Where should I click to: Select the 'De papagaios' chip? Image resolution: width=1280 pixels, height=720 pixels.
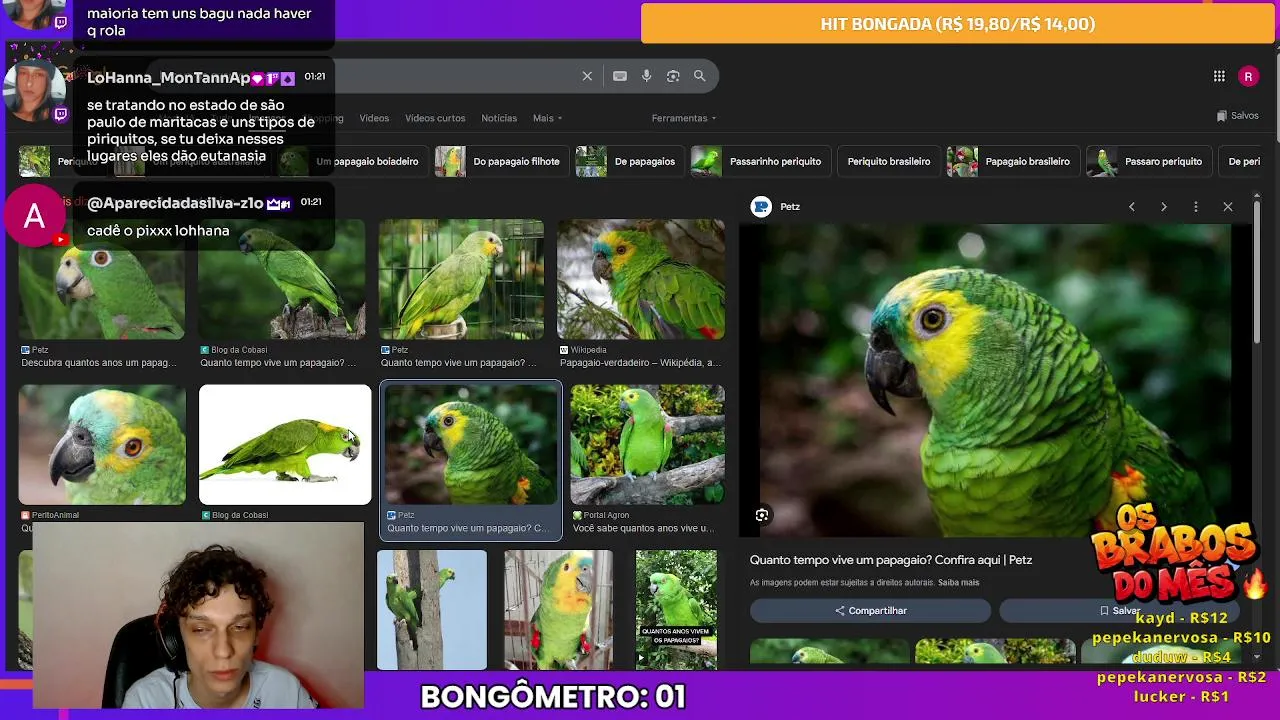[628, 161]
